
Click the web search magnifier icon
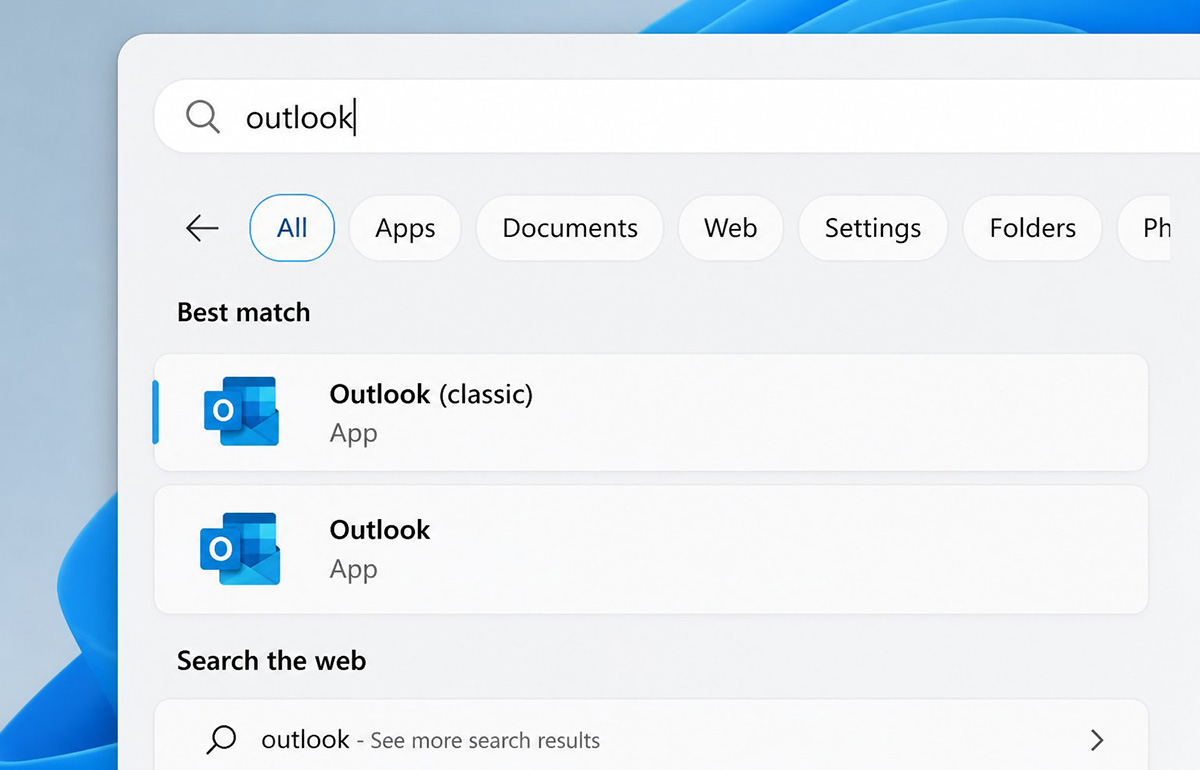coord(221,740)
